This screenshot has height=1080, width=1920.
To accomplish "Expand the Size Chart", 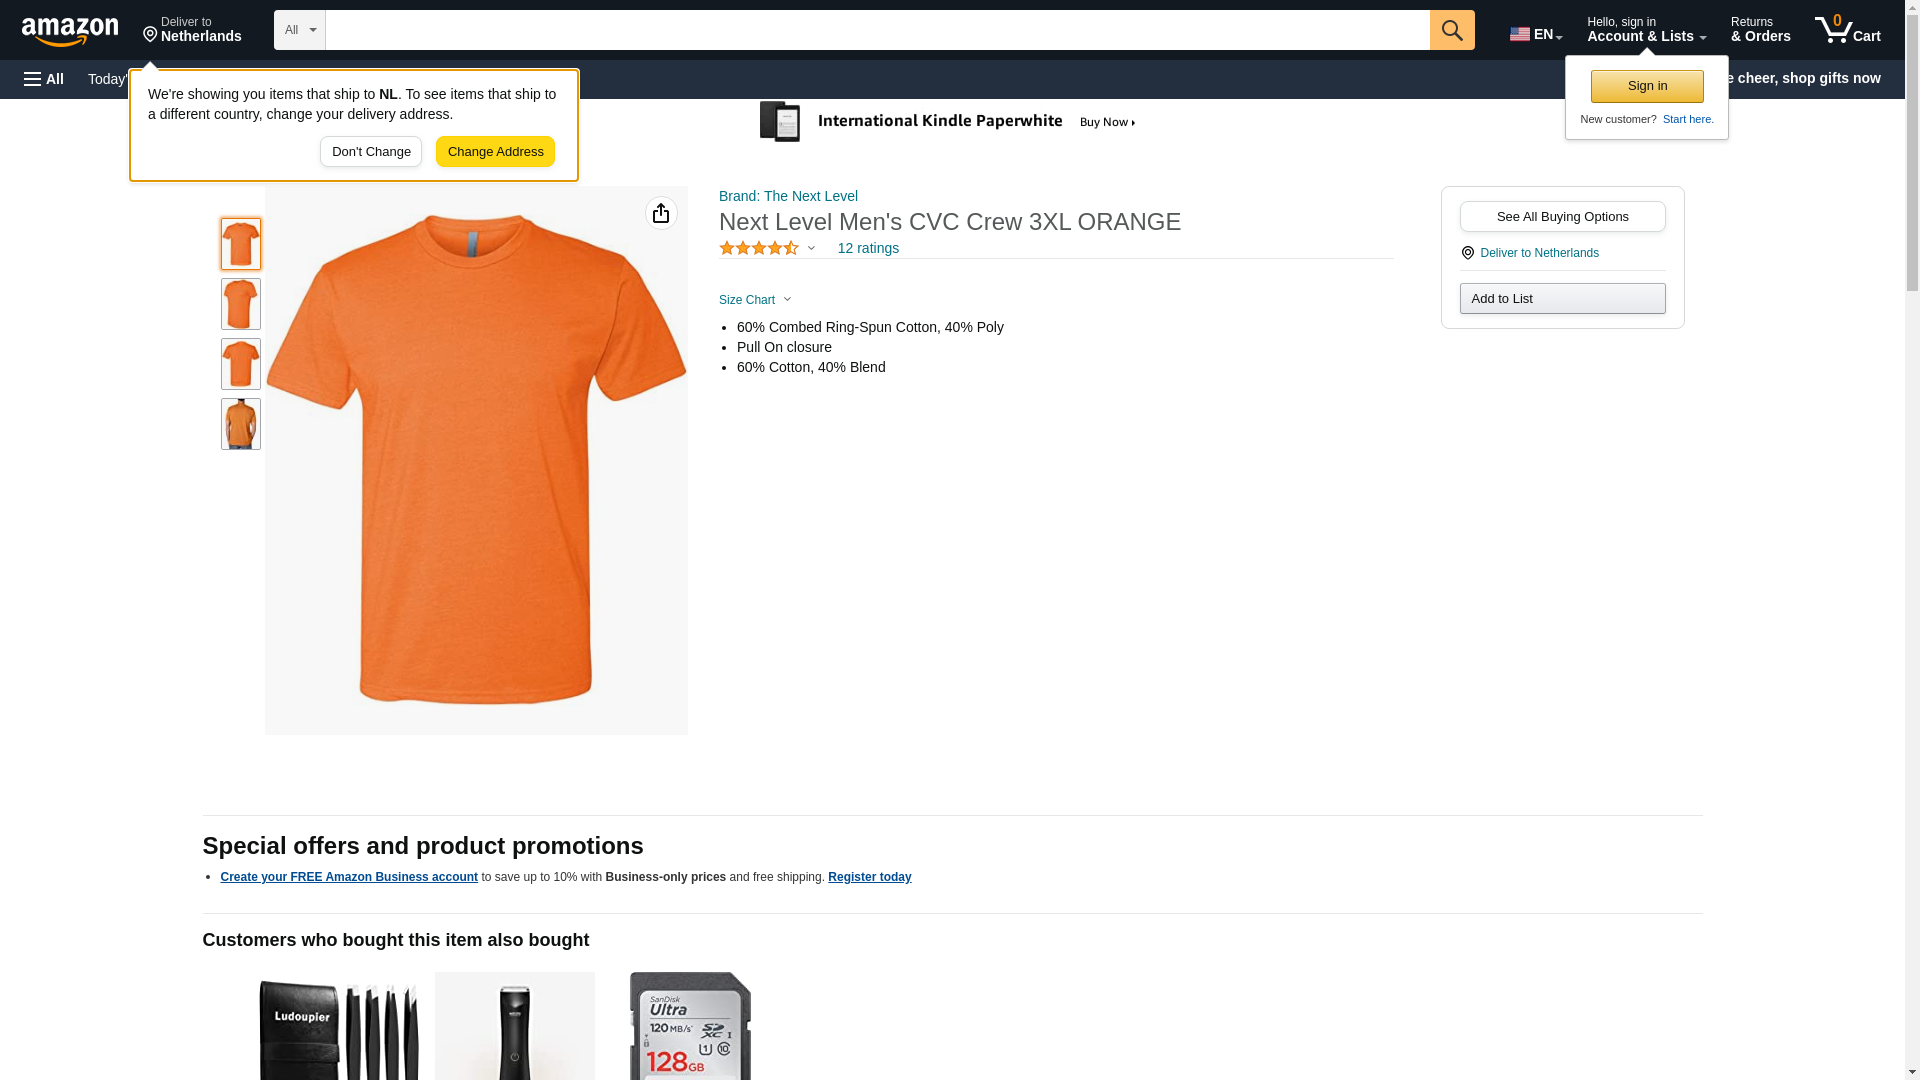I will point(755,300).
